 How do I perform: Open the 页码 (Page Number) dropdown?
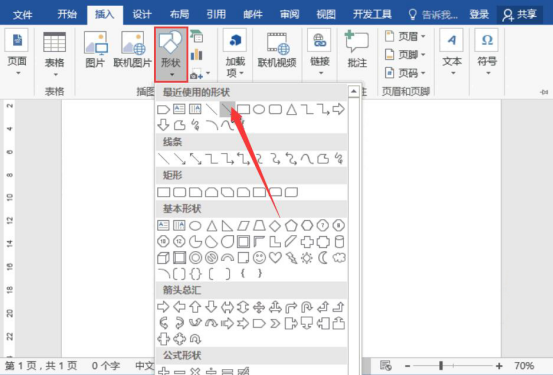pyautogui.click(x=405, y=73)
